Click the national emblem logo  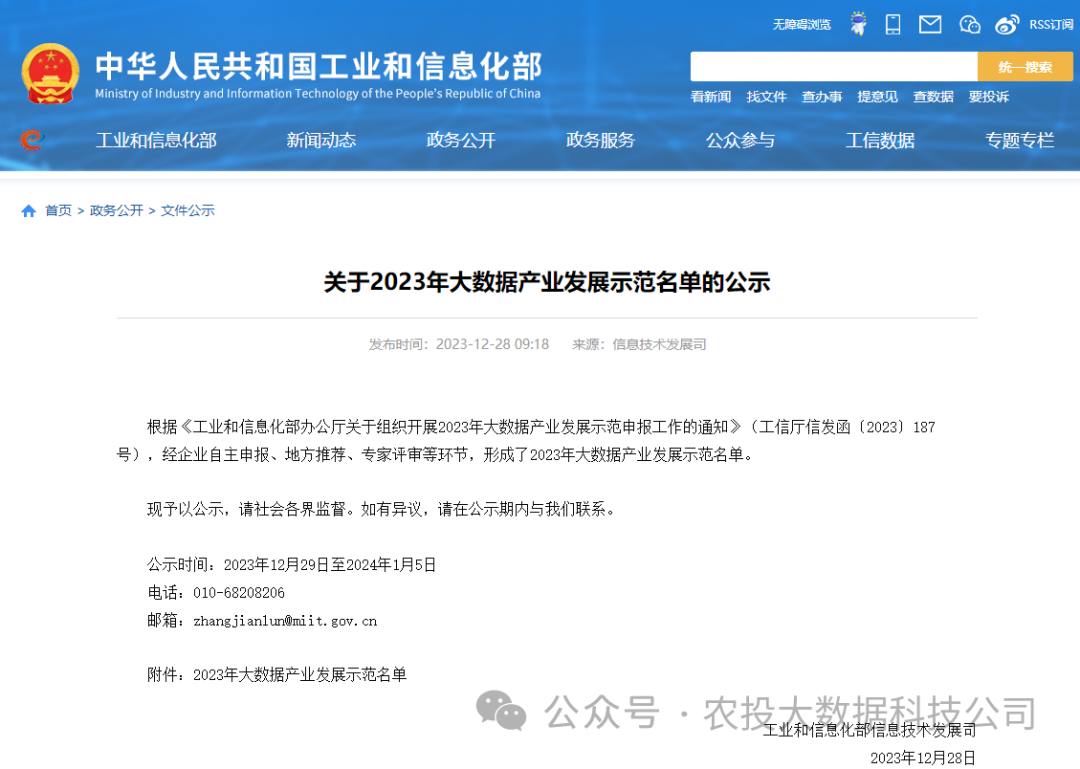(50, 74)
